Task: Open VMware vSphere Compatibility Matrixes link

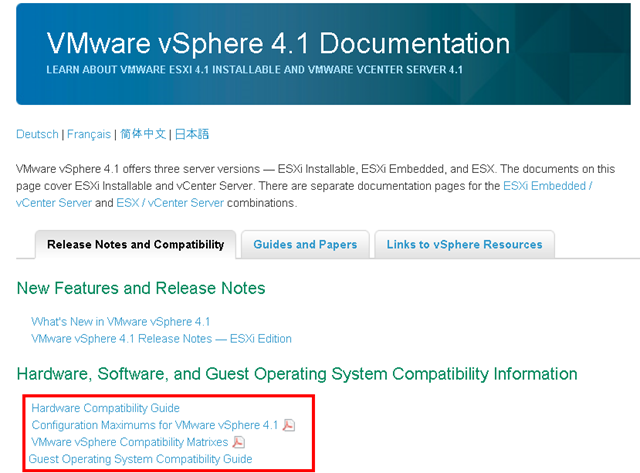Action: pos(130,442)
